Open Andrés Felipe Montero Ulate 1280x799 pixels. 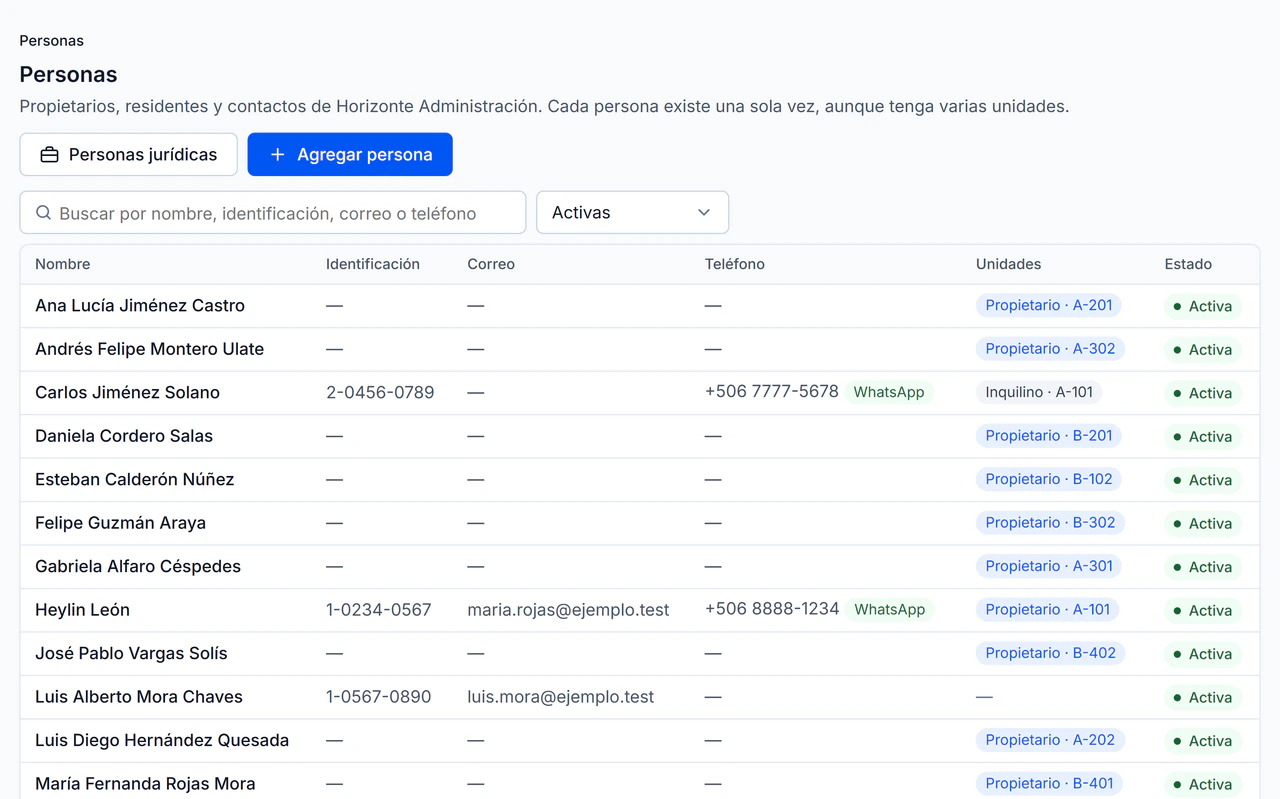[x=150, y=349]
